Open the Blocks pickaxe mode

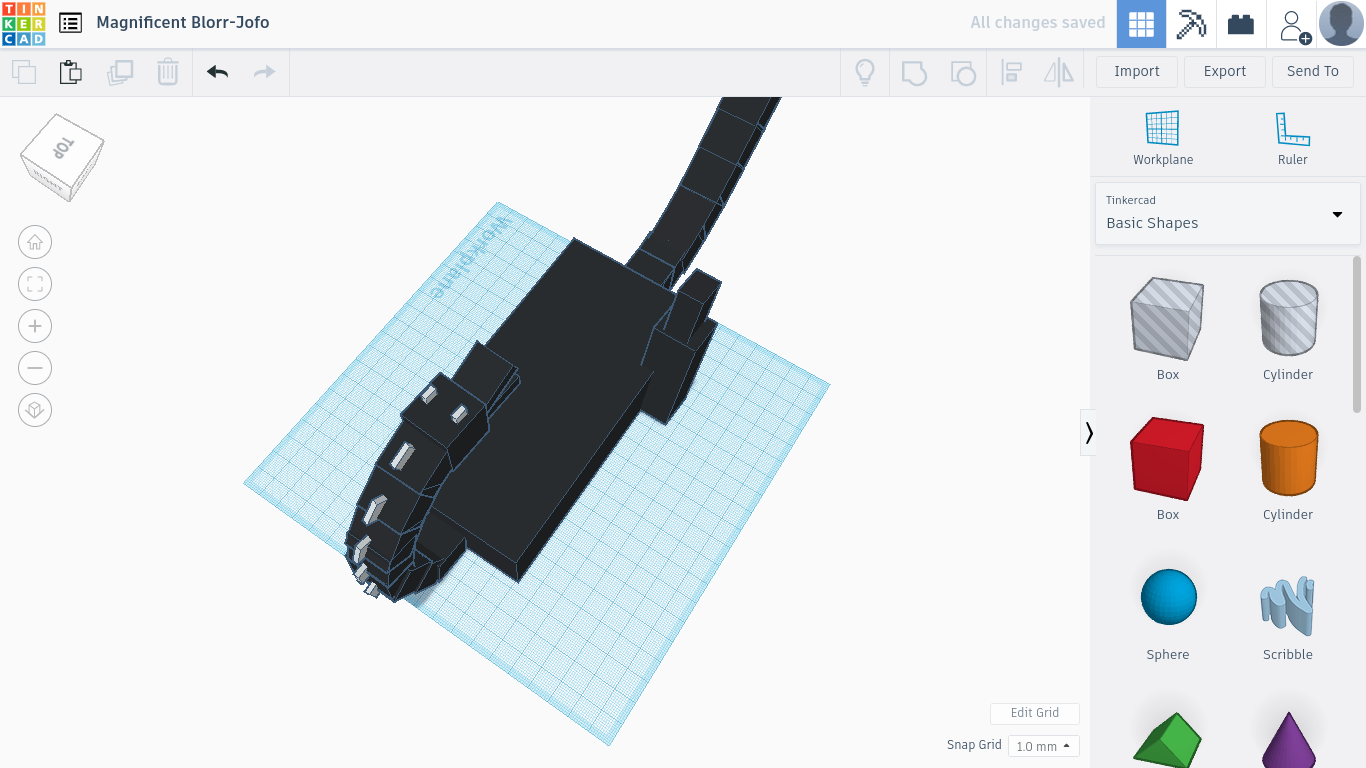point(1191,24)
